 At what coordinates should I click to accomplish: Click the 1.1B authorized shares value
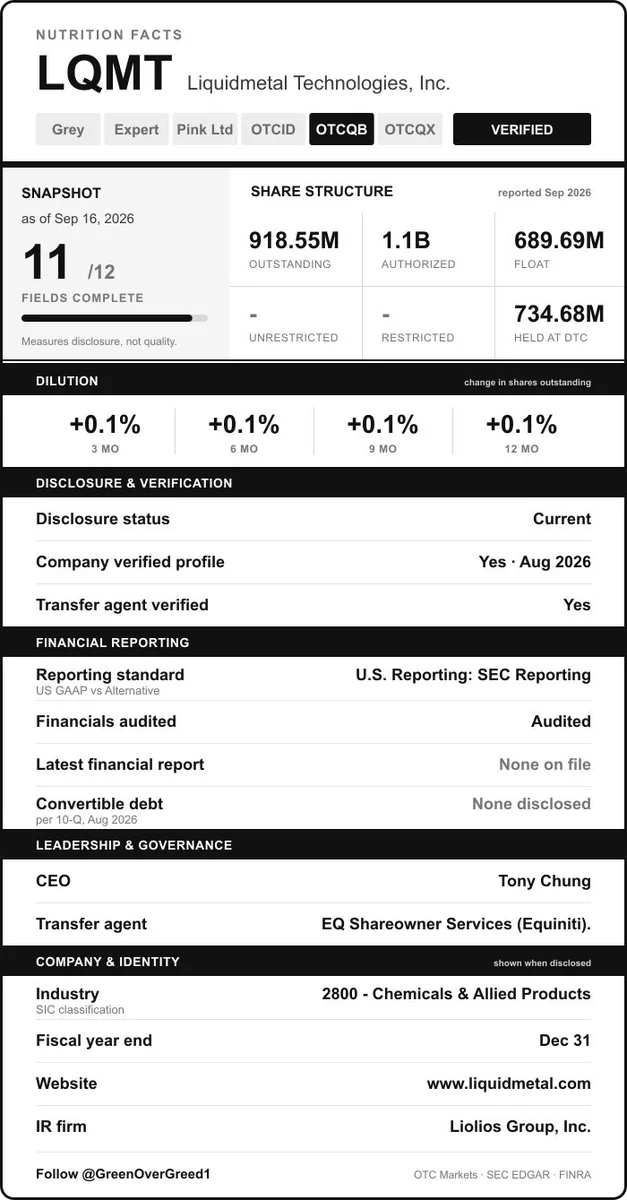(406, 240)
